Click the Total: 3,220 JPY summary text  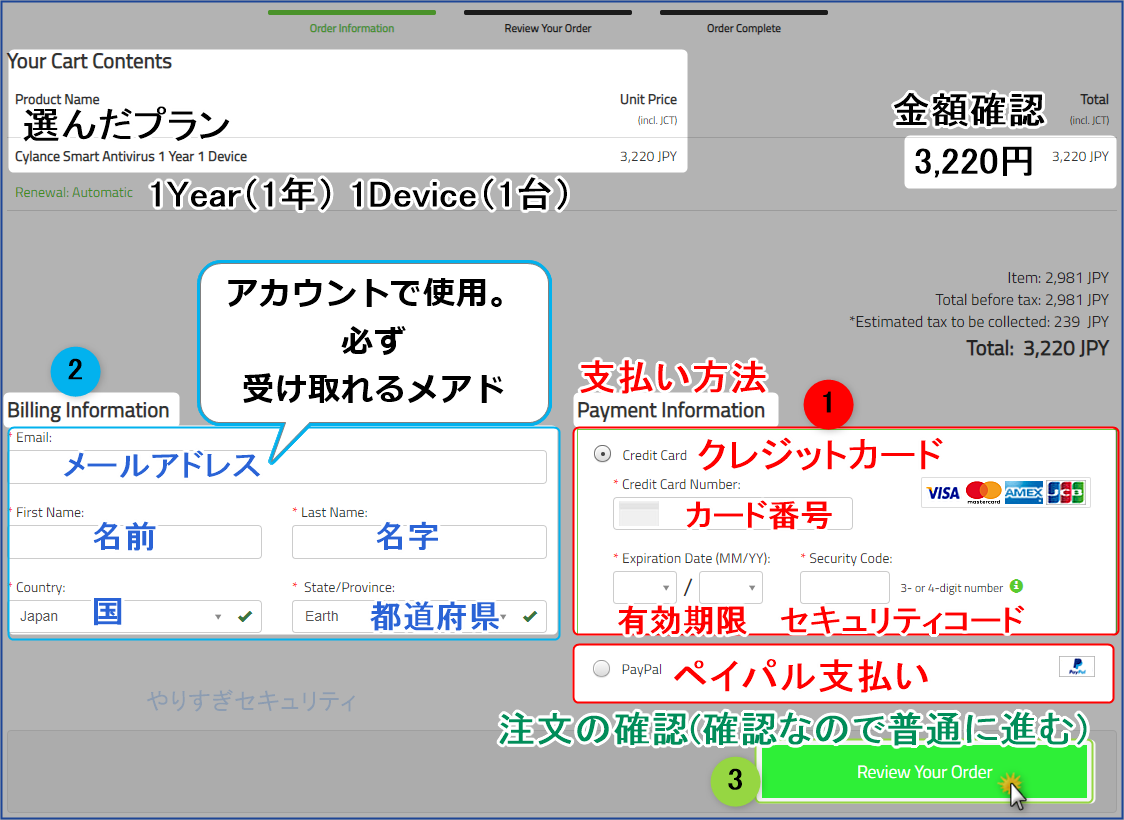[x=1037, y=348]
